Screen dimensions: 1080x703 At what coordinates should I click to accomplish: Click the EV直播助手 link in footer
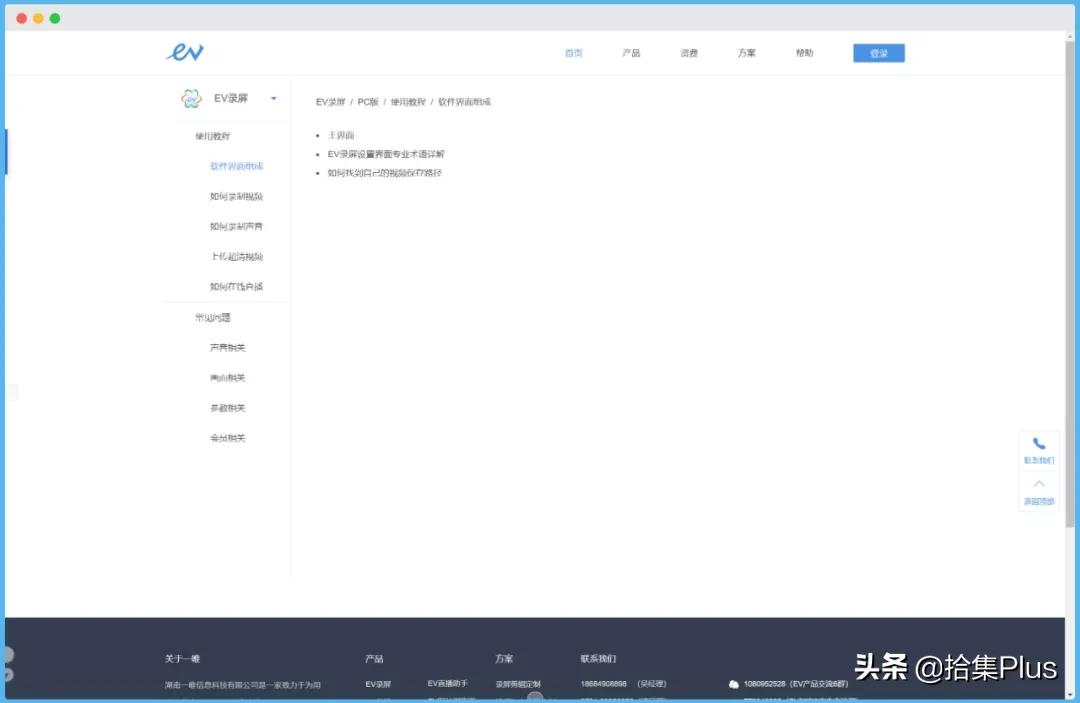coord(447,684)
